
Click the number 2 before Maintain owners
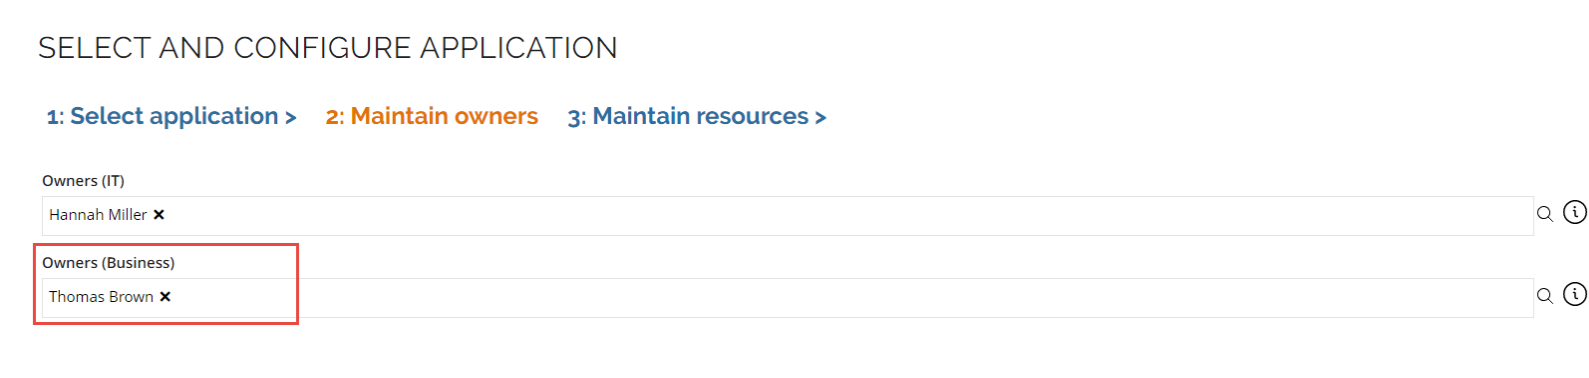332,118
